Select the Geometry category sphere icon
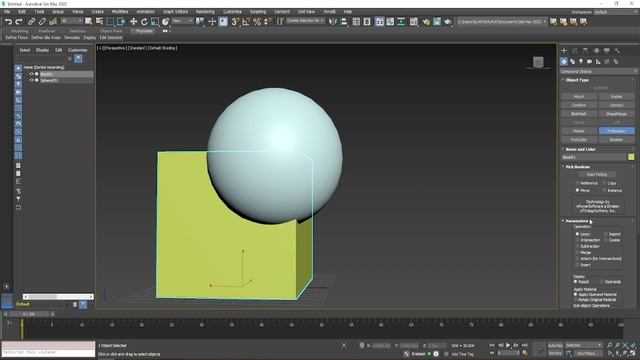Image resolution: width=640 pixels, height=360 pixels. coord(564,61)
